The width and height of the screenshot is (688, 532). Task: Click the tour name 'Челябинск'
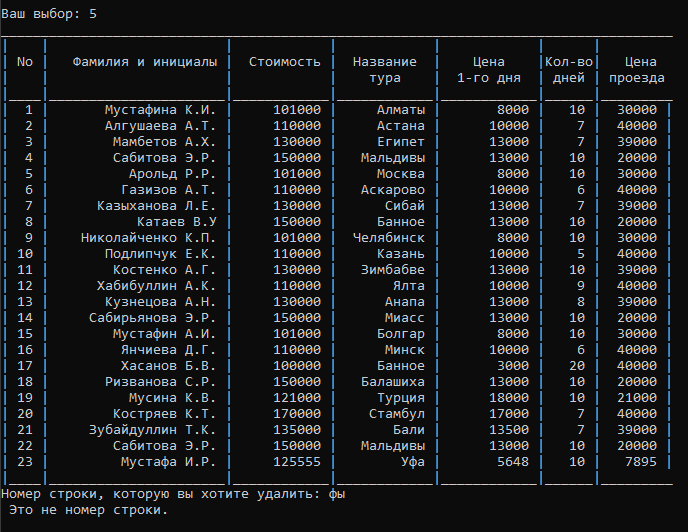click(389, 238)
